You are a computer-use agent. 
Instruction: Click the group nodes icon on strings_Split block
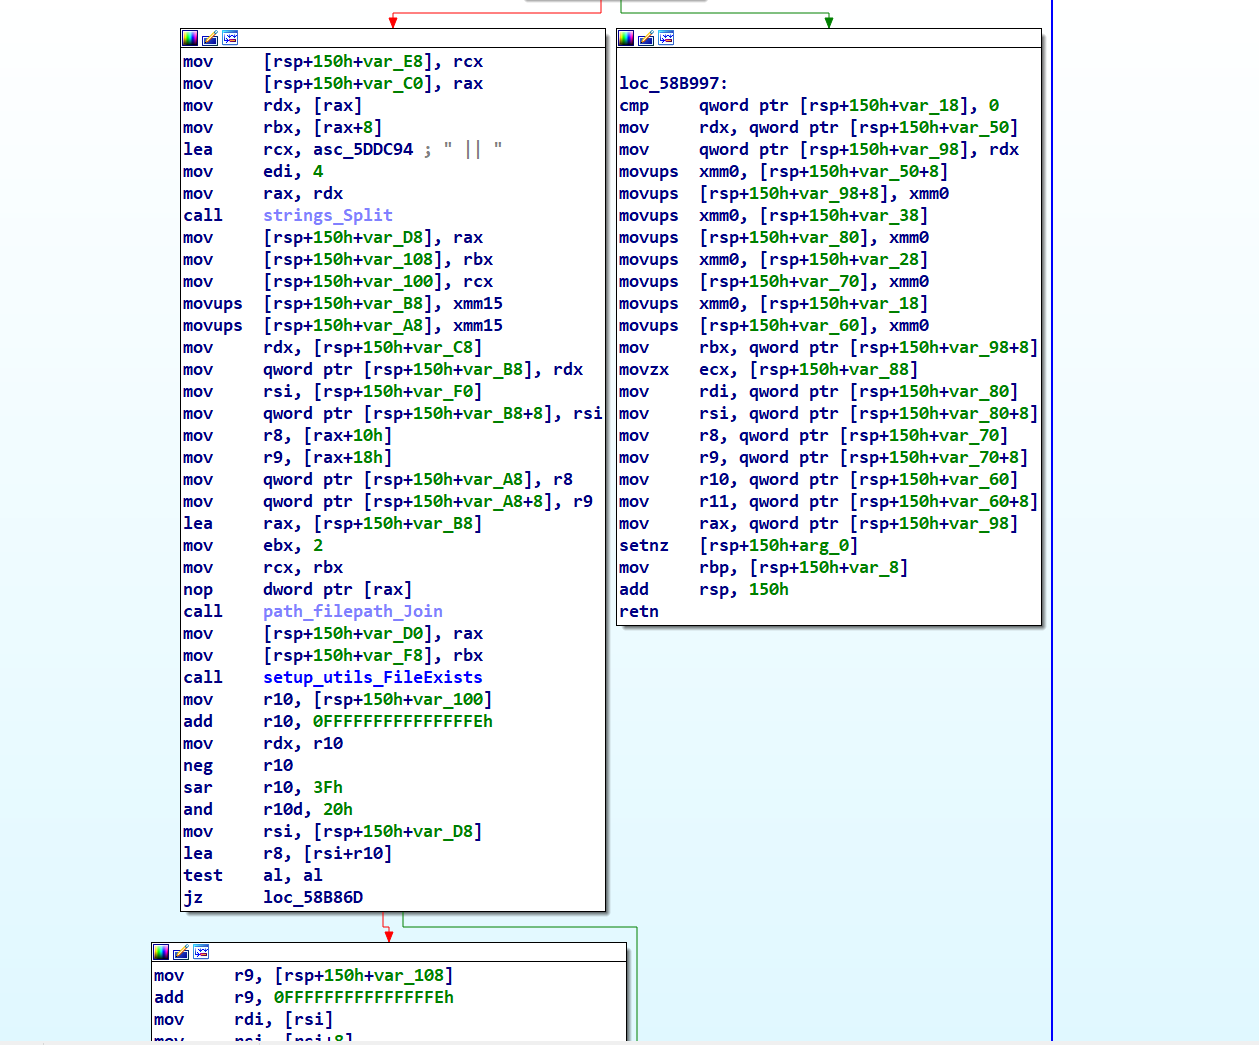coord(230,38)
